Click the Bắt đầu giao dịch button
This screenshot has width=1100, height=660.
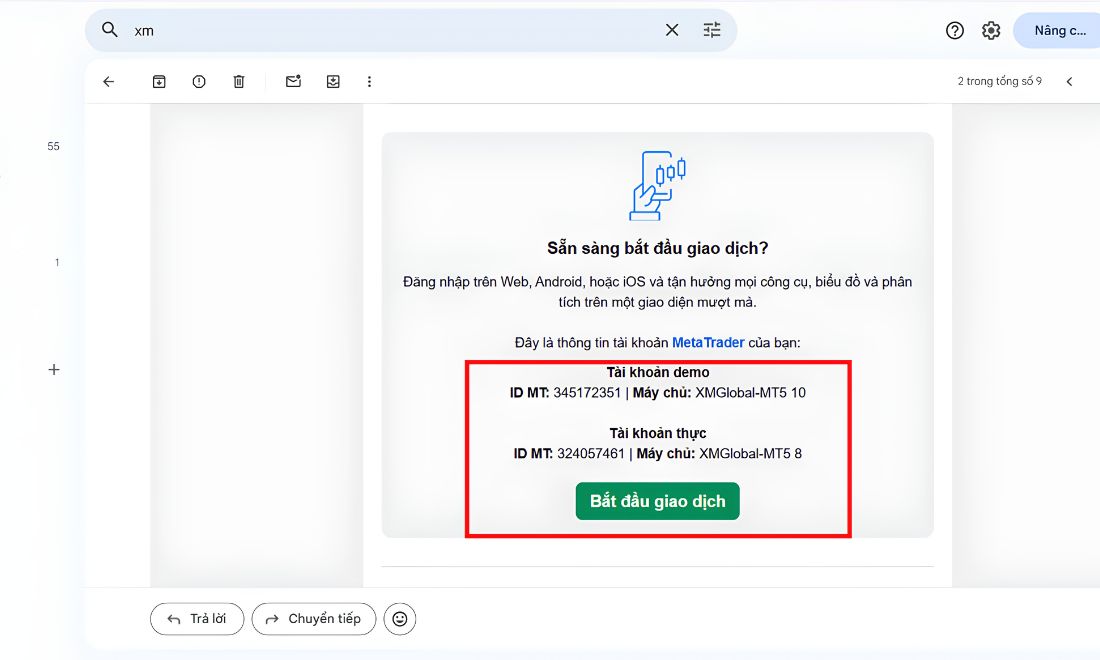coord(657,501)
